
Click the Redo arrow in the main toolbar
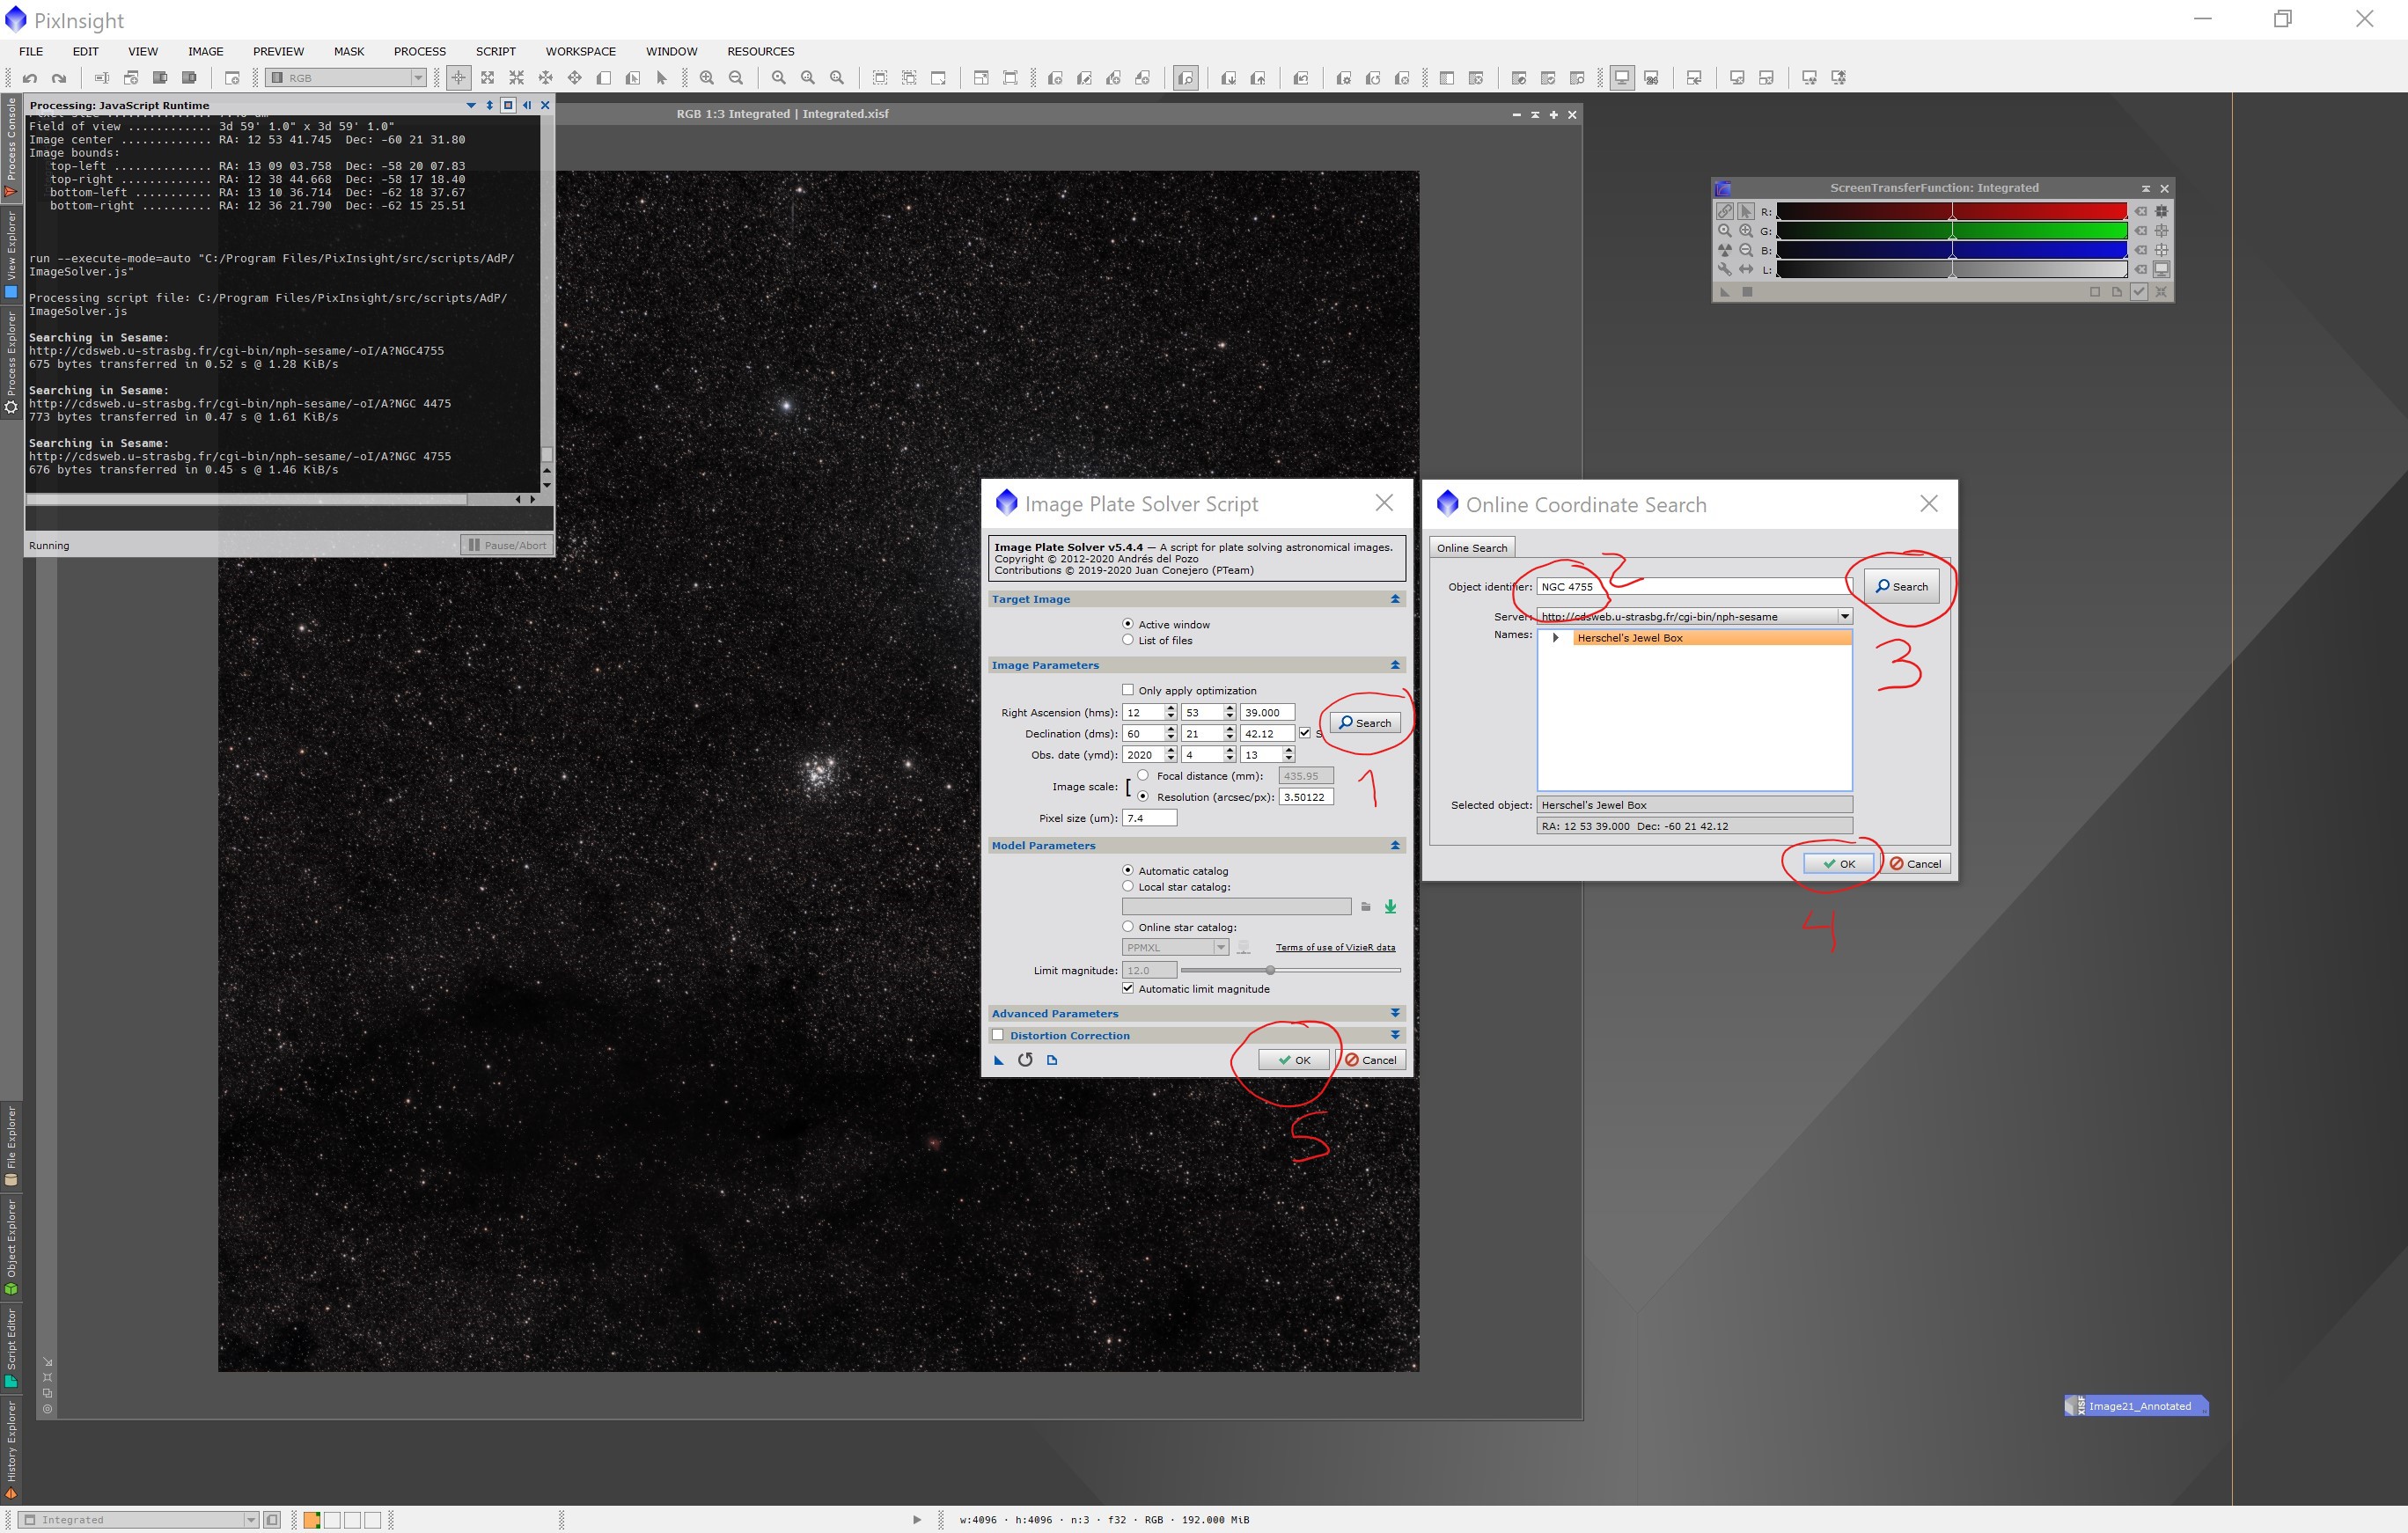[x=59, y=78]
